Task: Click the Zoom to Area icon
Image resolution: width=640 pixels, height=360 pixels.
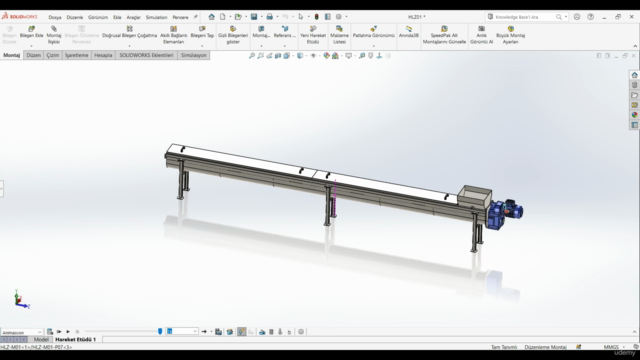Action: tap(260, 56)
